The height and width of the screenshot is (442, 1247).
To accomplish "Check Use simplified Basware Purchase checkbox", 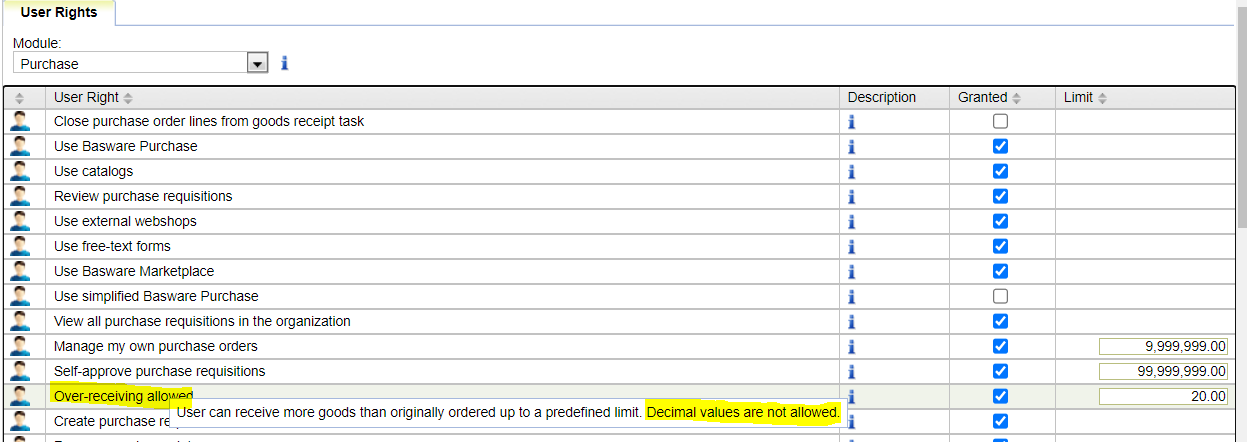I will 1000,296.
